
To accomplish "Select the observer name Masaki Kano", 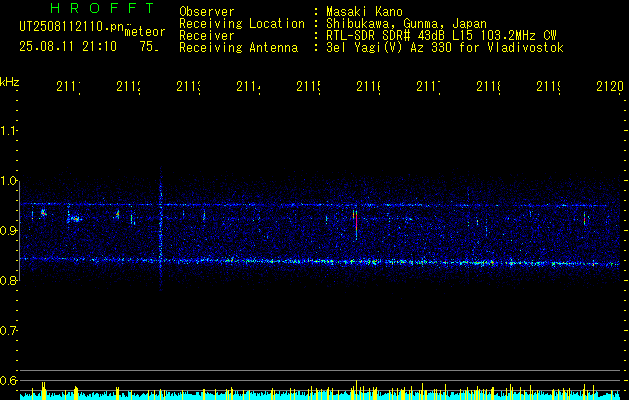I will point(364,12).
